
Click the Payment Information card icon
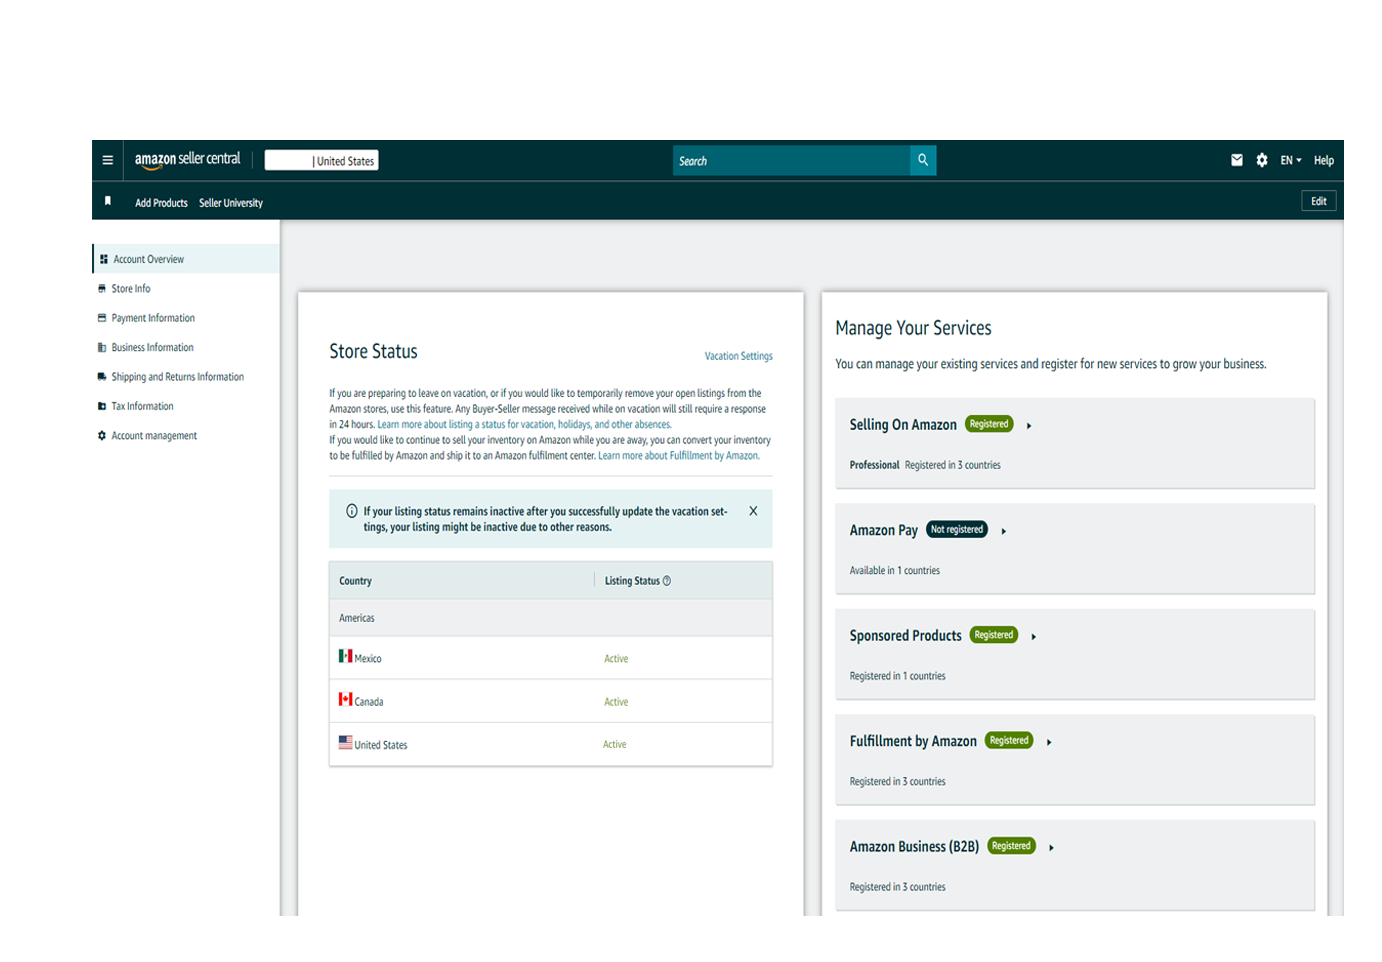click(x=102, y=318)
